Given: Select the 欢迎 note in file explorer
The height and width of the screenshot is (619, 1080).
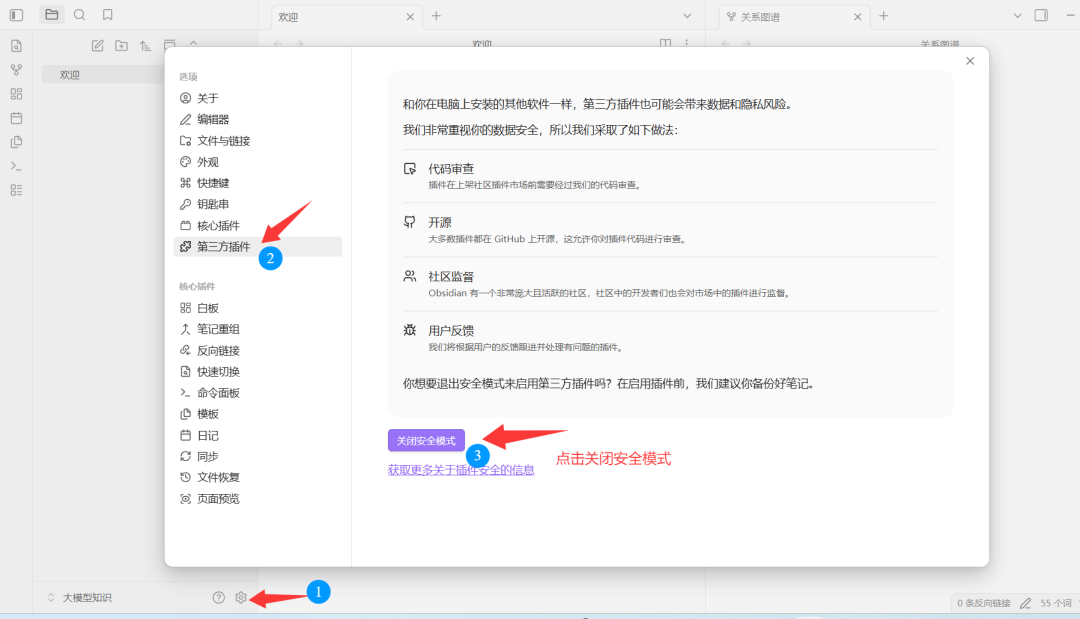Looking at the screenshot, I should [x=102, y=75].
